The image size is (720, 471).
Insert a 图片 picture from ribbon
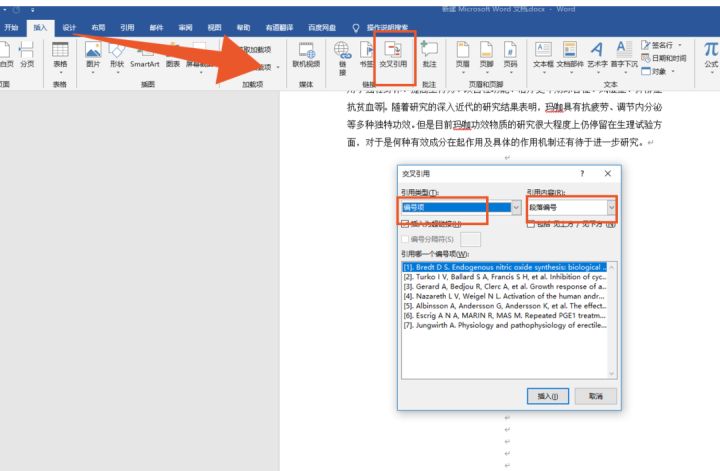pyautogui.click(x=93, y=56)
